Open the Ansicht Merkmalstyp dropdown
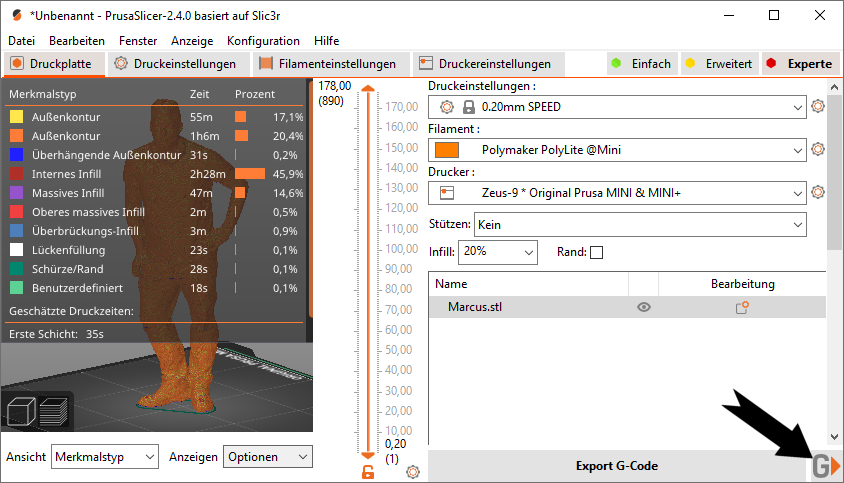 [105, 457]
